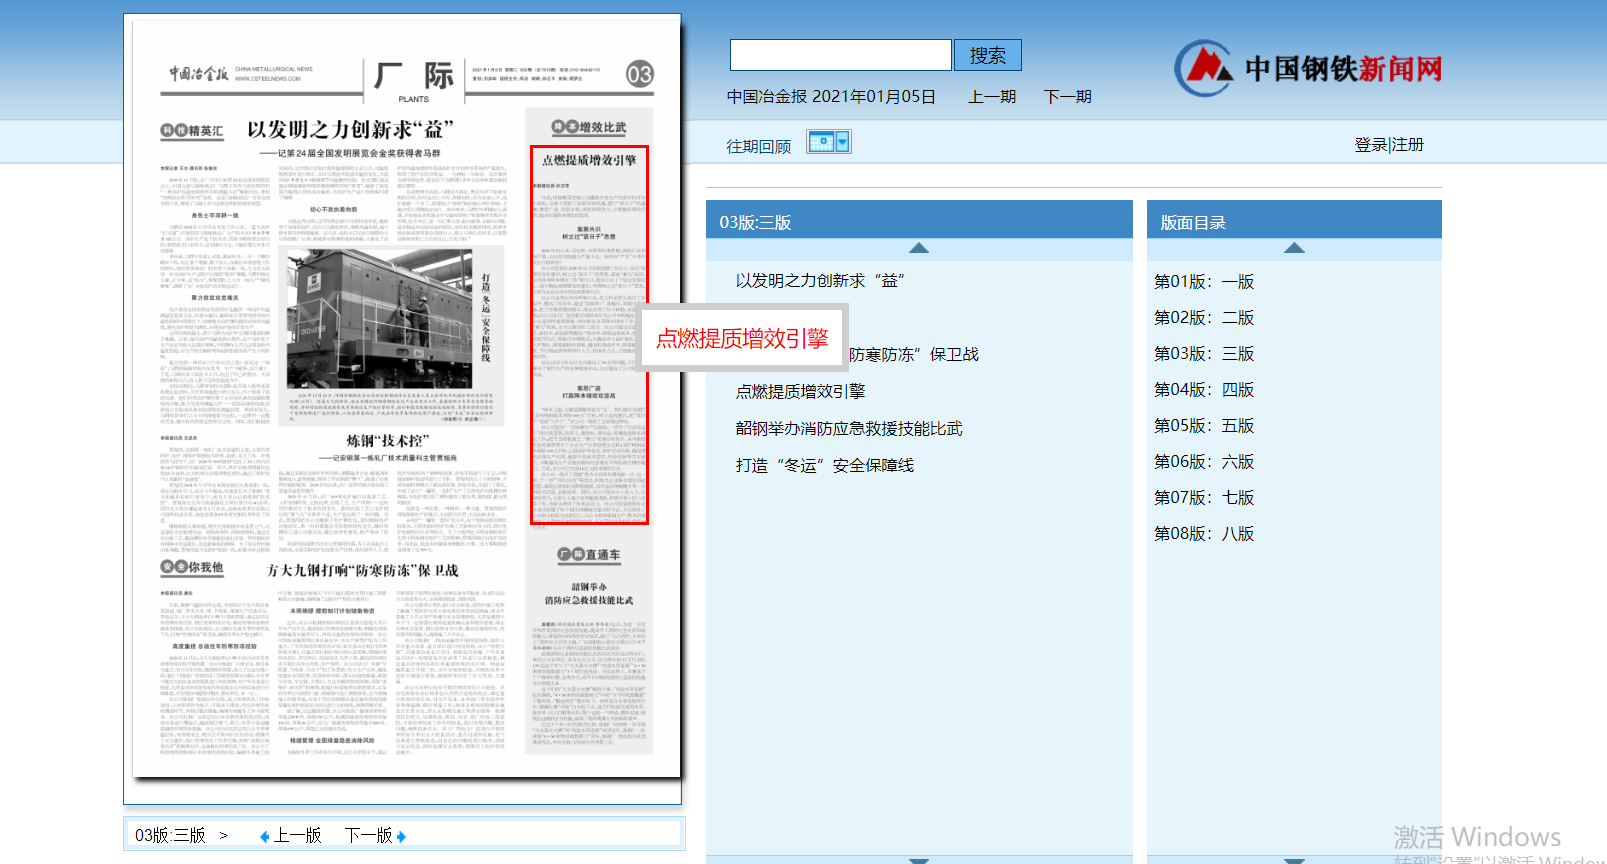
Task: Open article 点燃提质增效引擎 in list
Action: [801, 392]
